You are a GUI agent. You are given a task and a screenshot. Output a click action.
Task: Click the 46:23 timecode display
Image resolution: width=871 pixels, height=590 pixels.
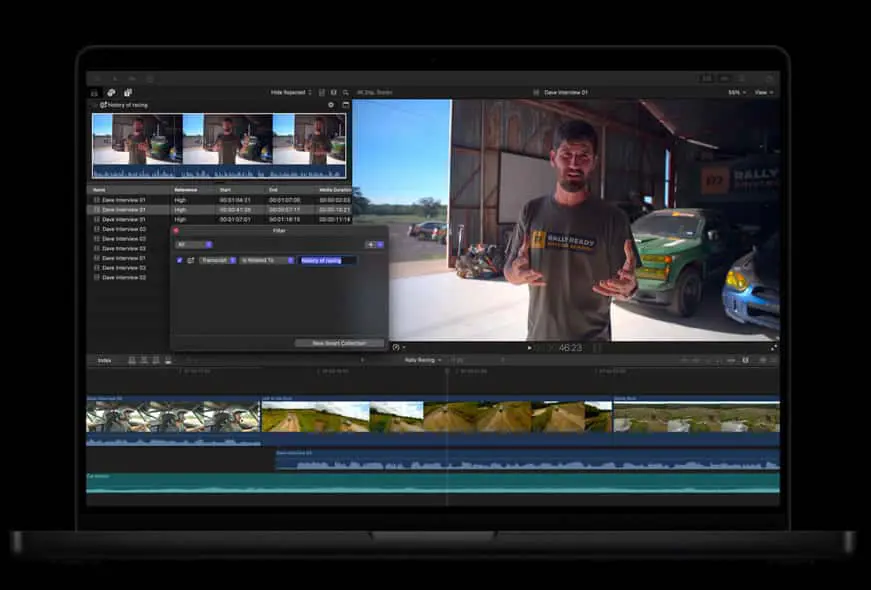570,348
